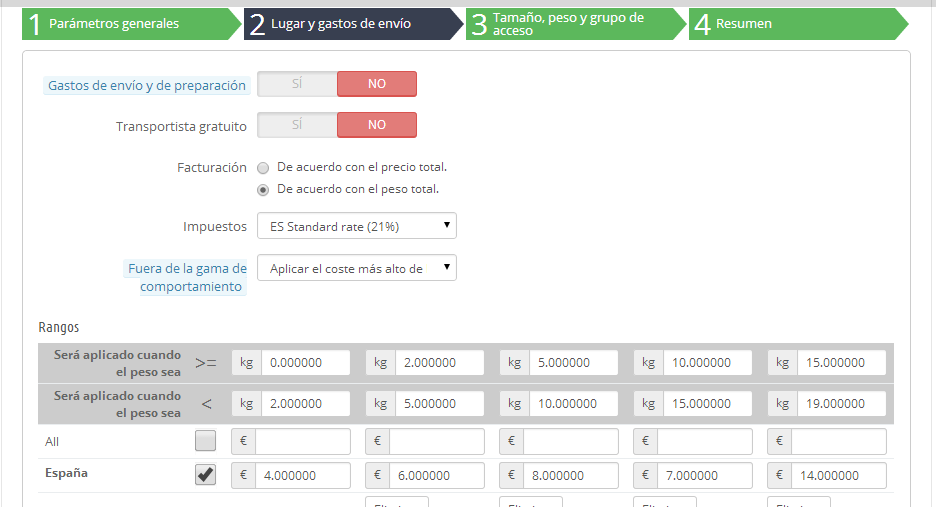Tick the All zones checkbox
The height and width of the screenshot is (507, 936).
point(205,441)
